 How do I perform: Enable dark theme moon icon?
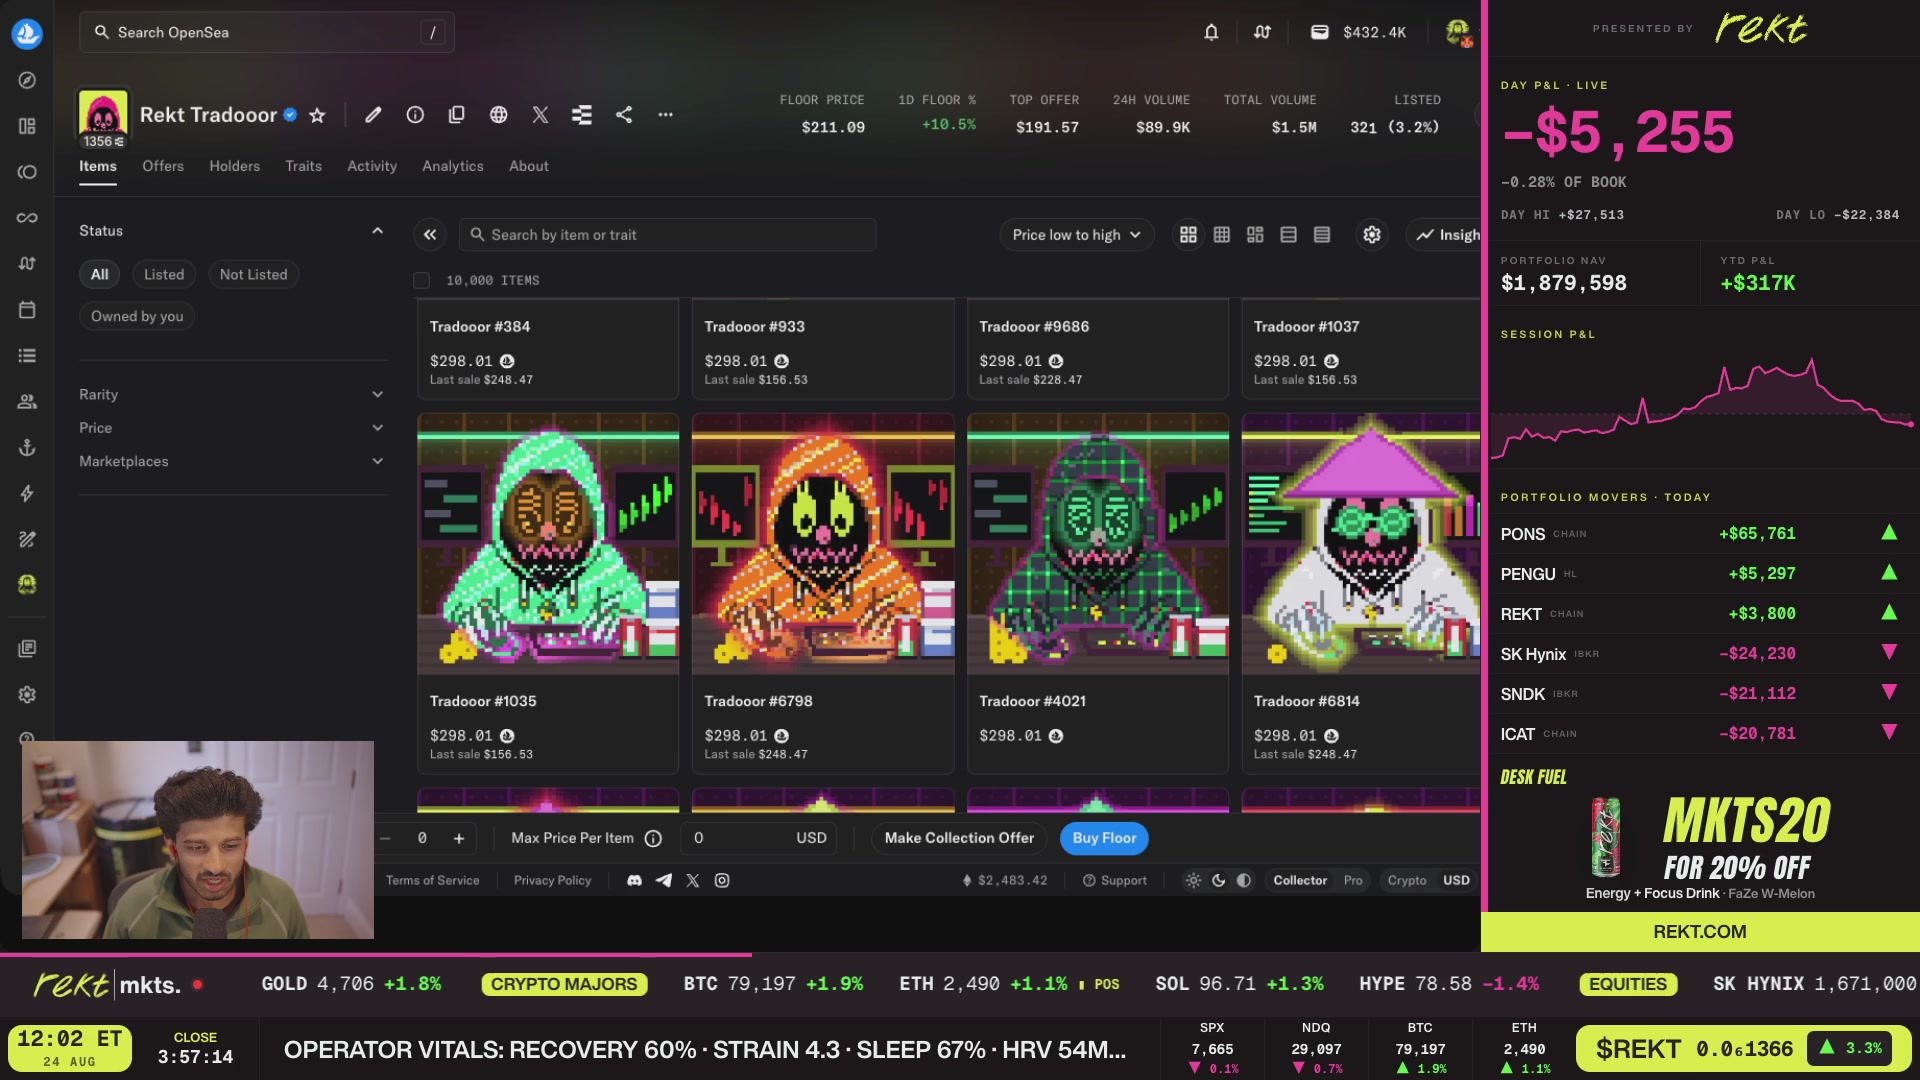(x=1218, y=881)
